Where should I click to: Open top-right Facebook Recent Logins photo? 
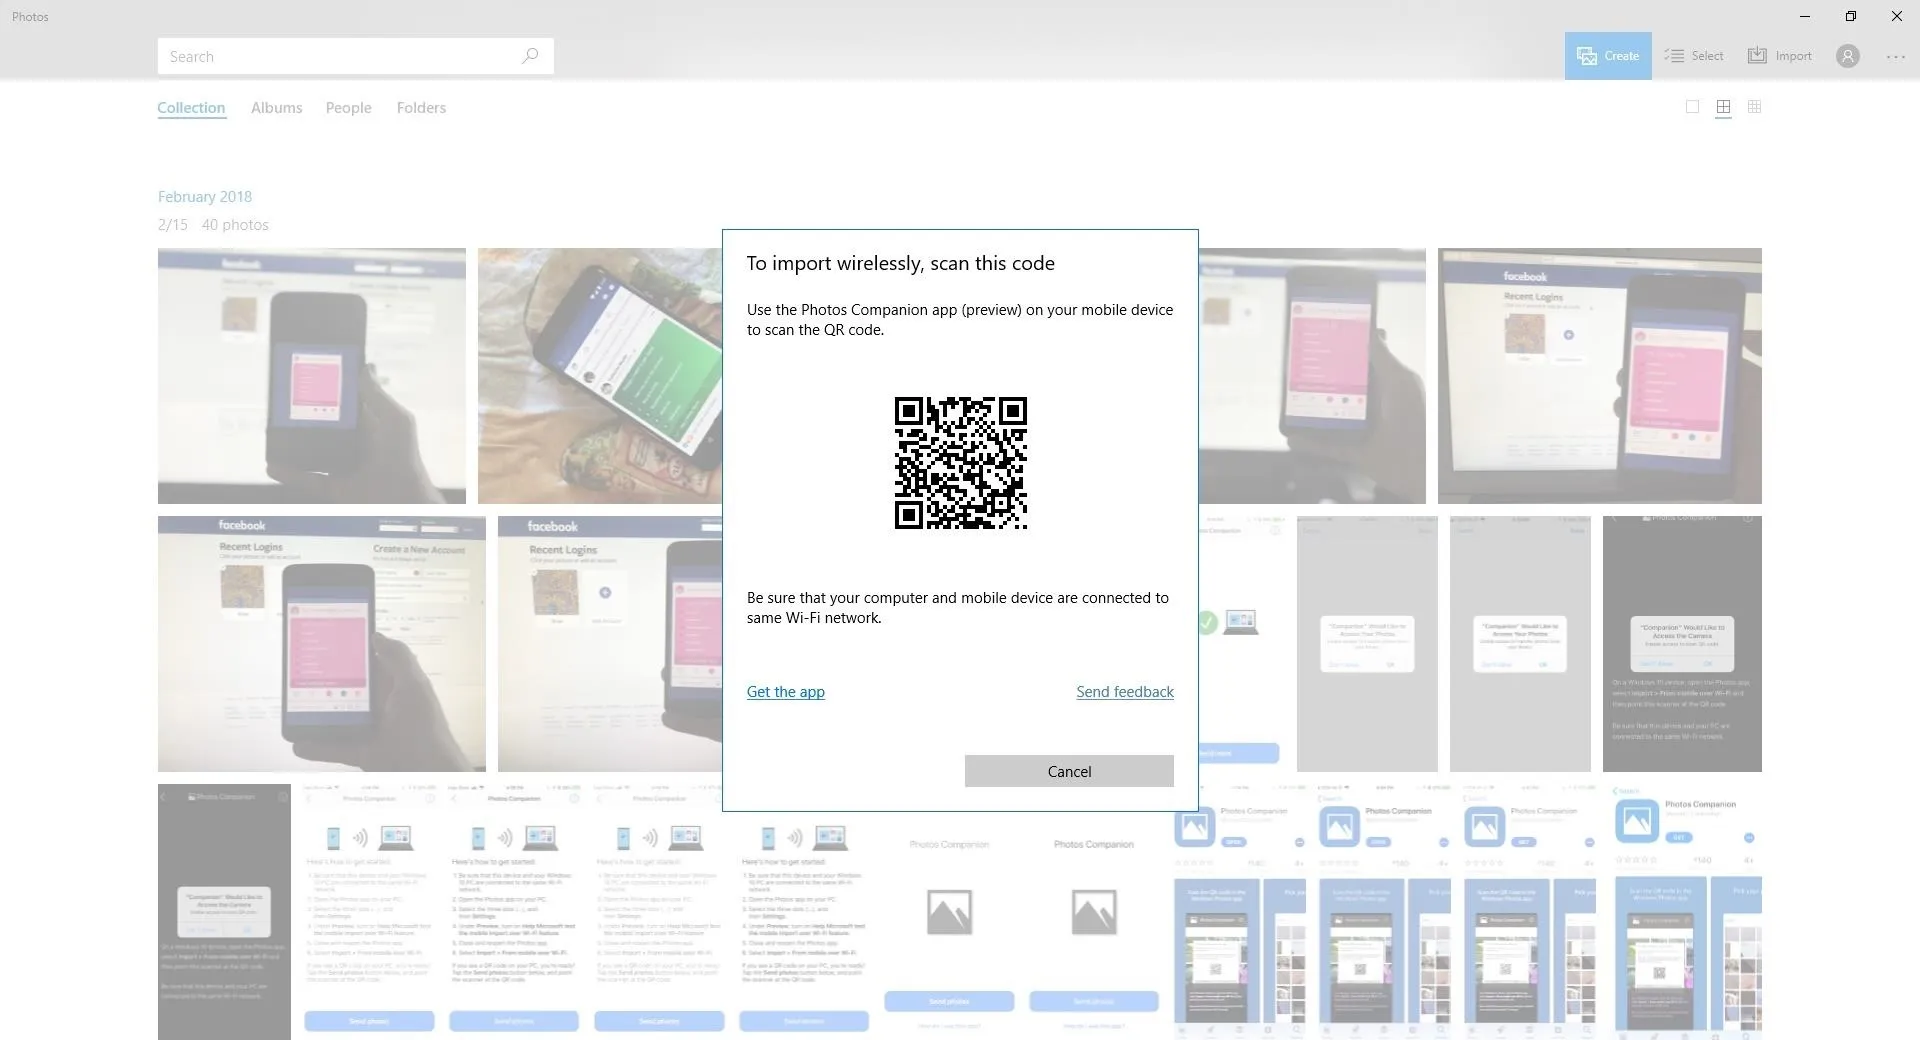coord(1599,376)
